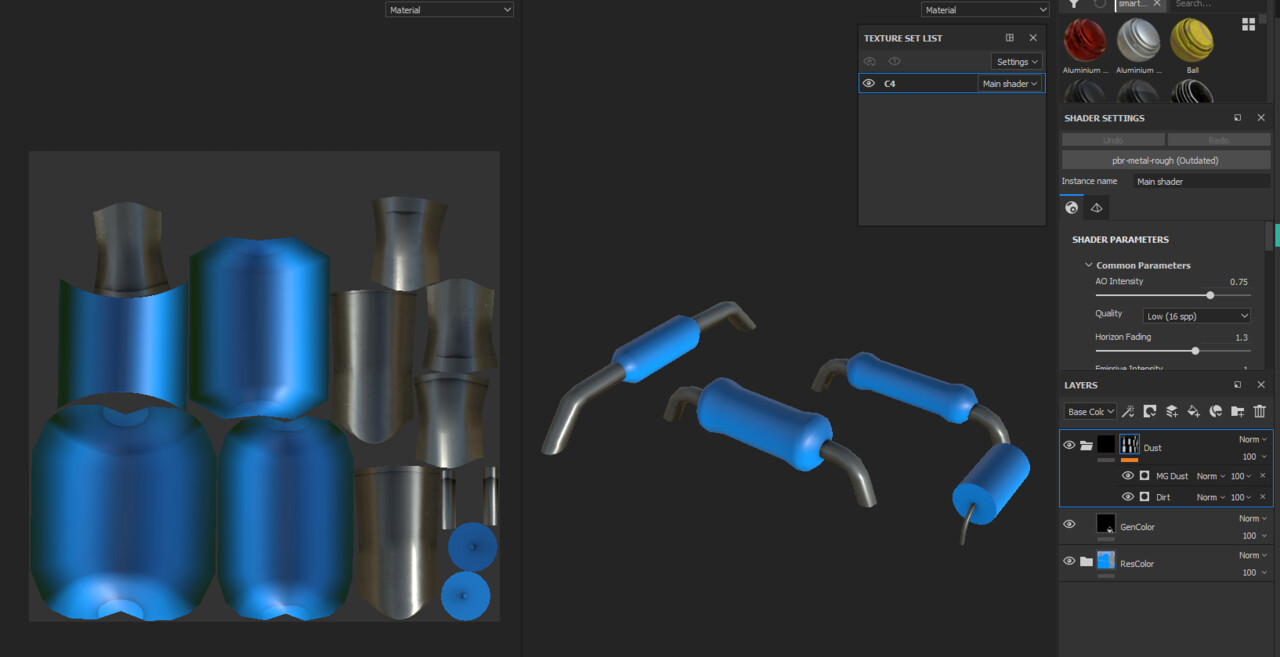The width and height of the screenshot is (1280, 657).
Task: Delete the layer with the trash icon
Action: tap(1260, 411)
